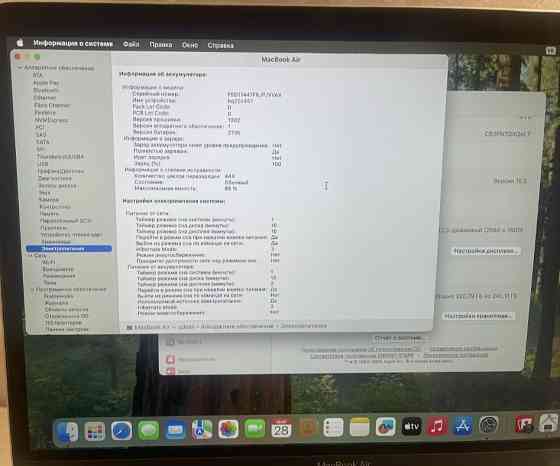Select highlighted Электропитание sidebar row

click(x=69, y=249)
